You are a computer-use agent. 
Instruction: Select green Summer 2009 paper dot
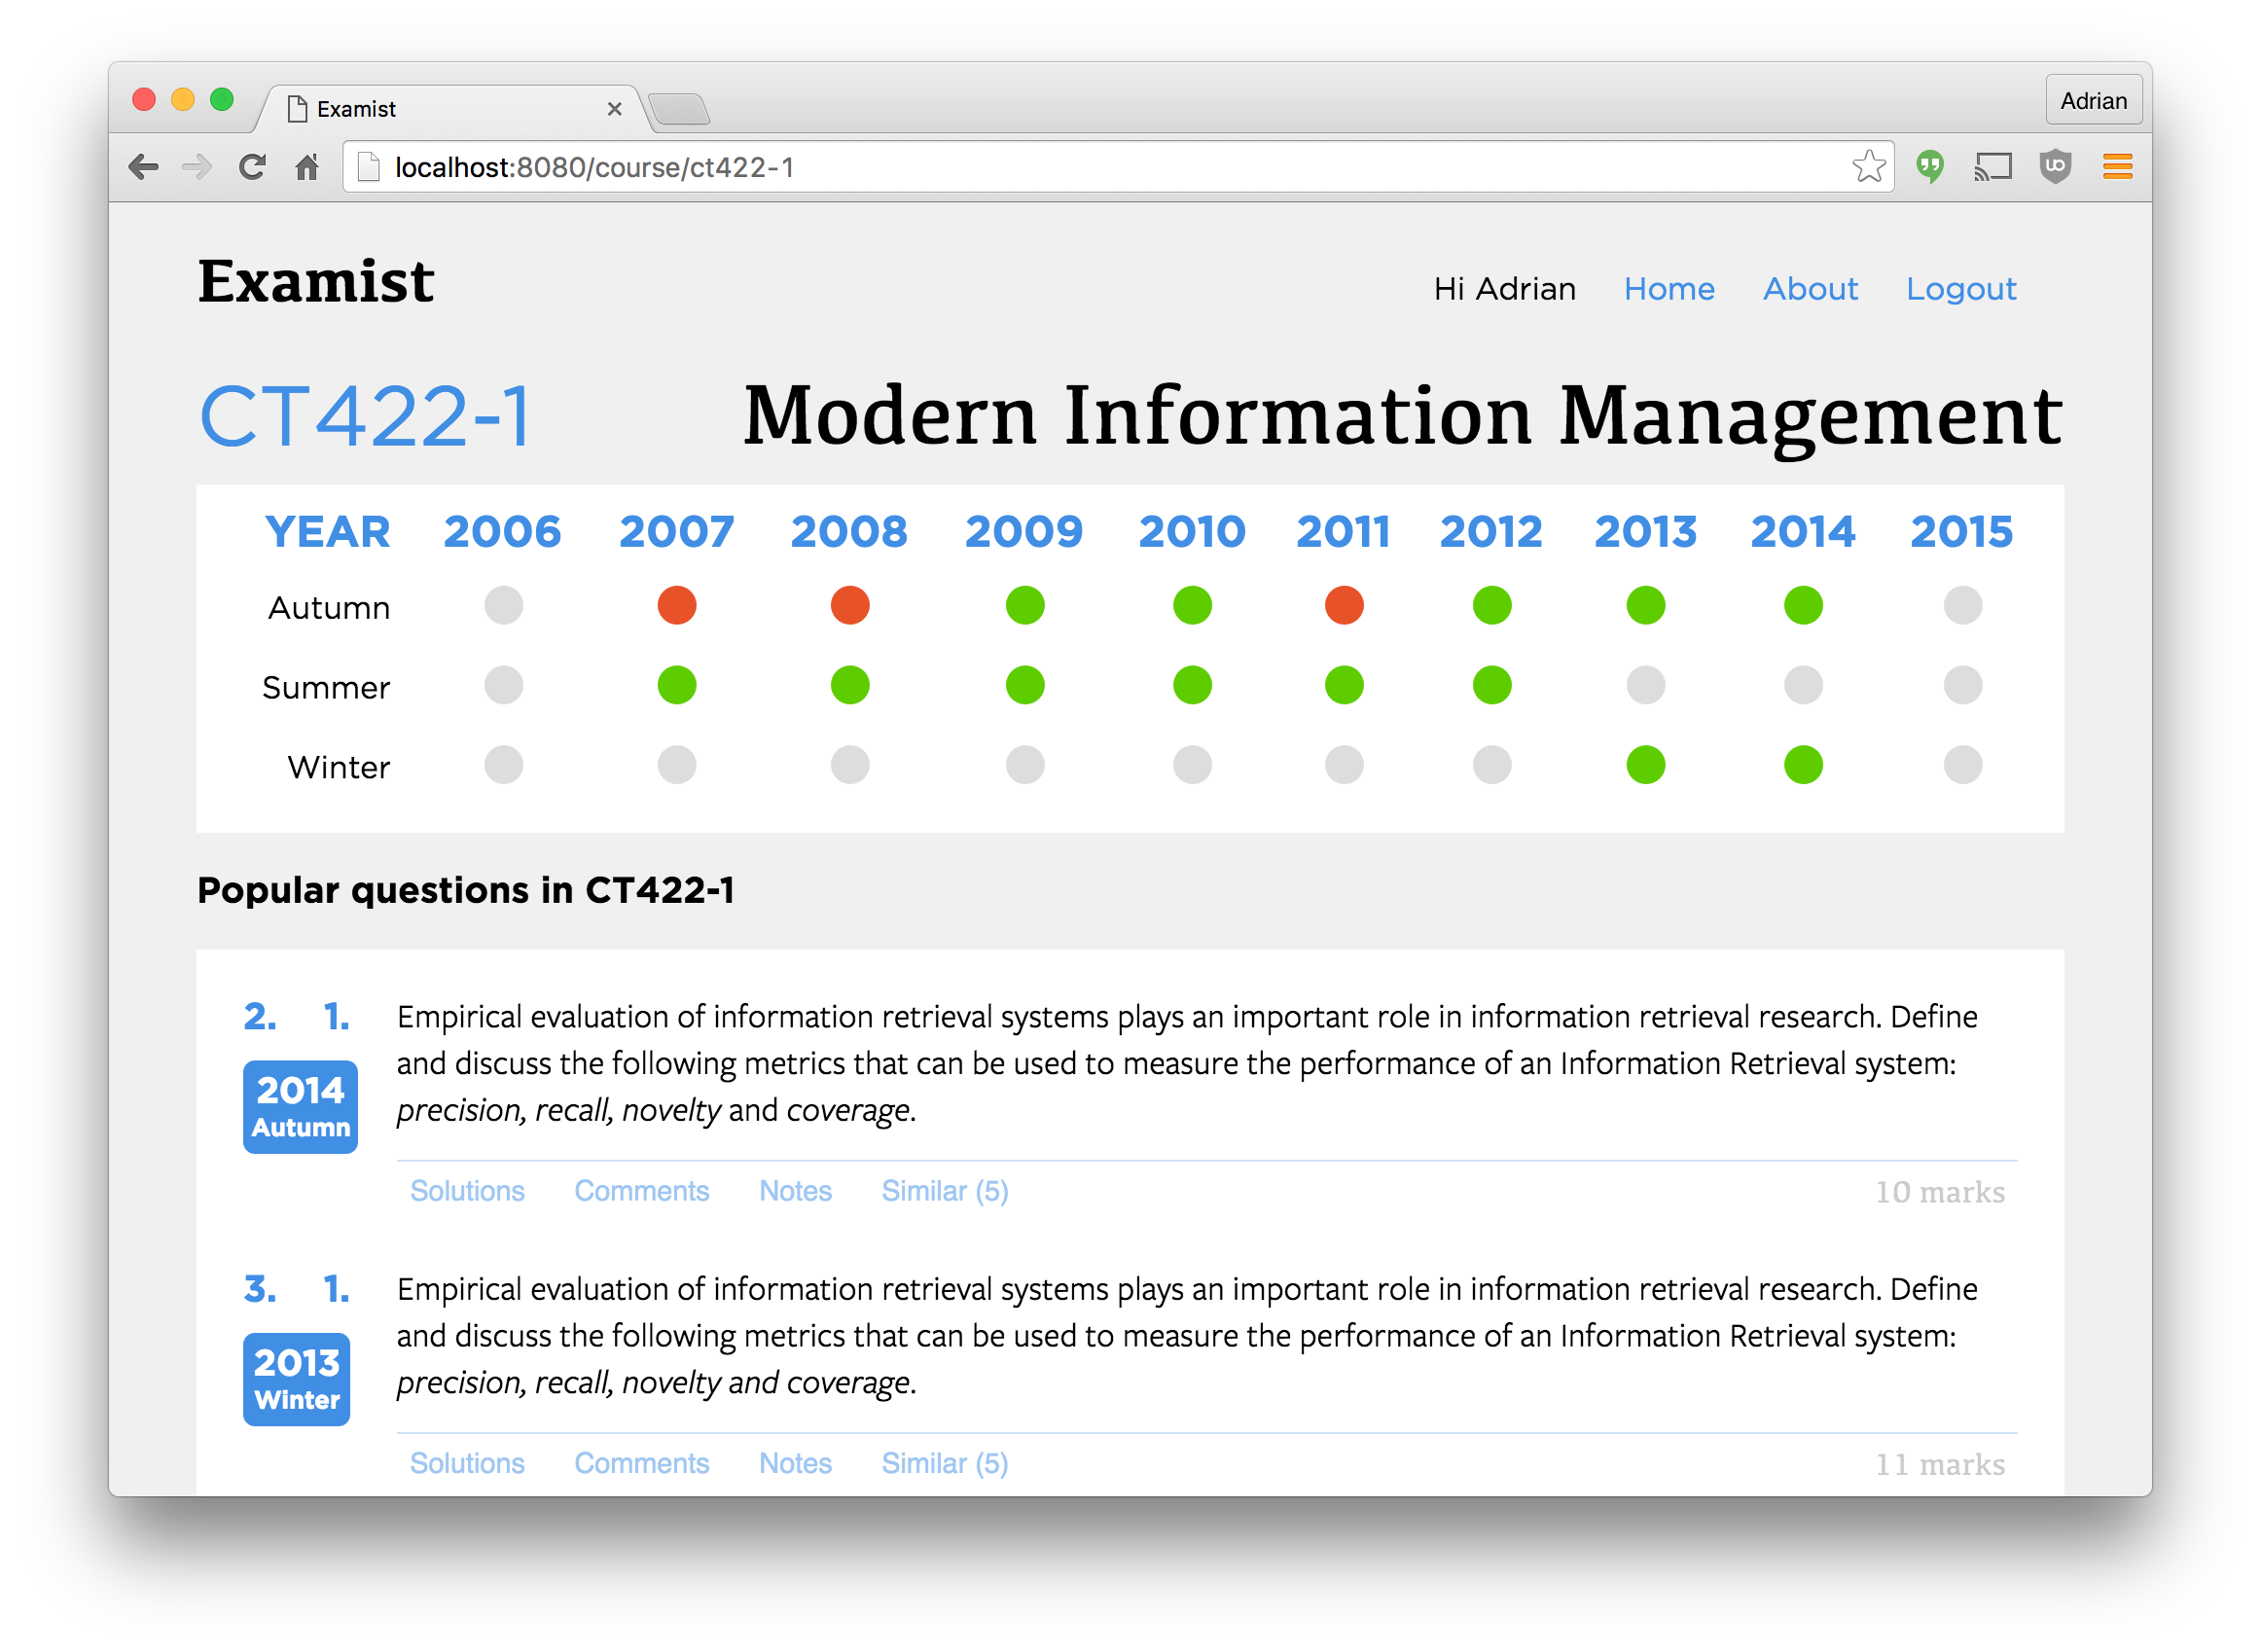[x=1025, y=685]
